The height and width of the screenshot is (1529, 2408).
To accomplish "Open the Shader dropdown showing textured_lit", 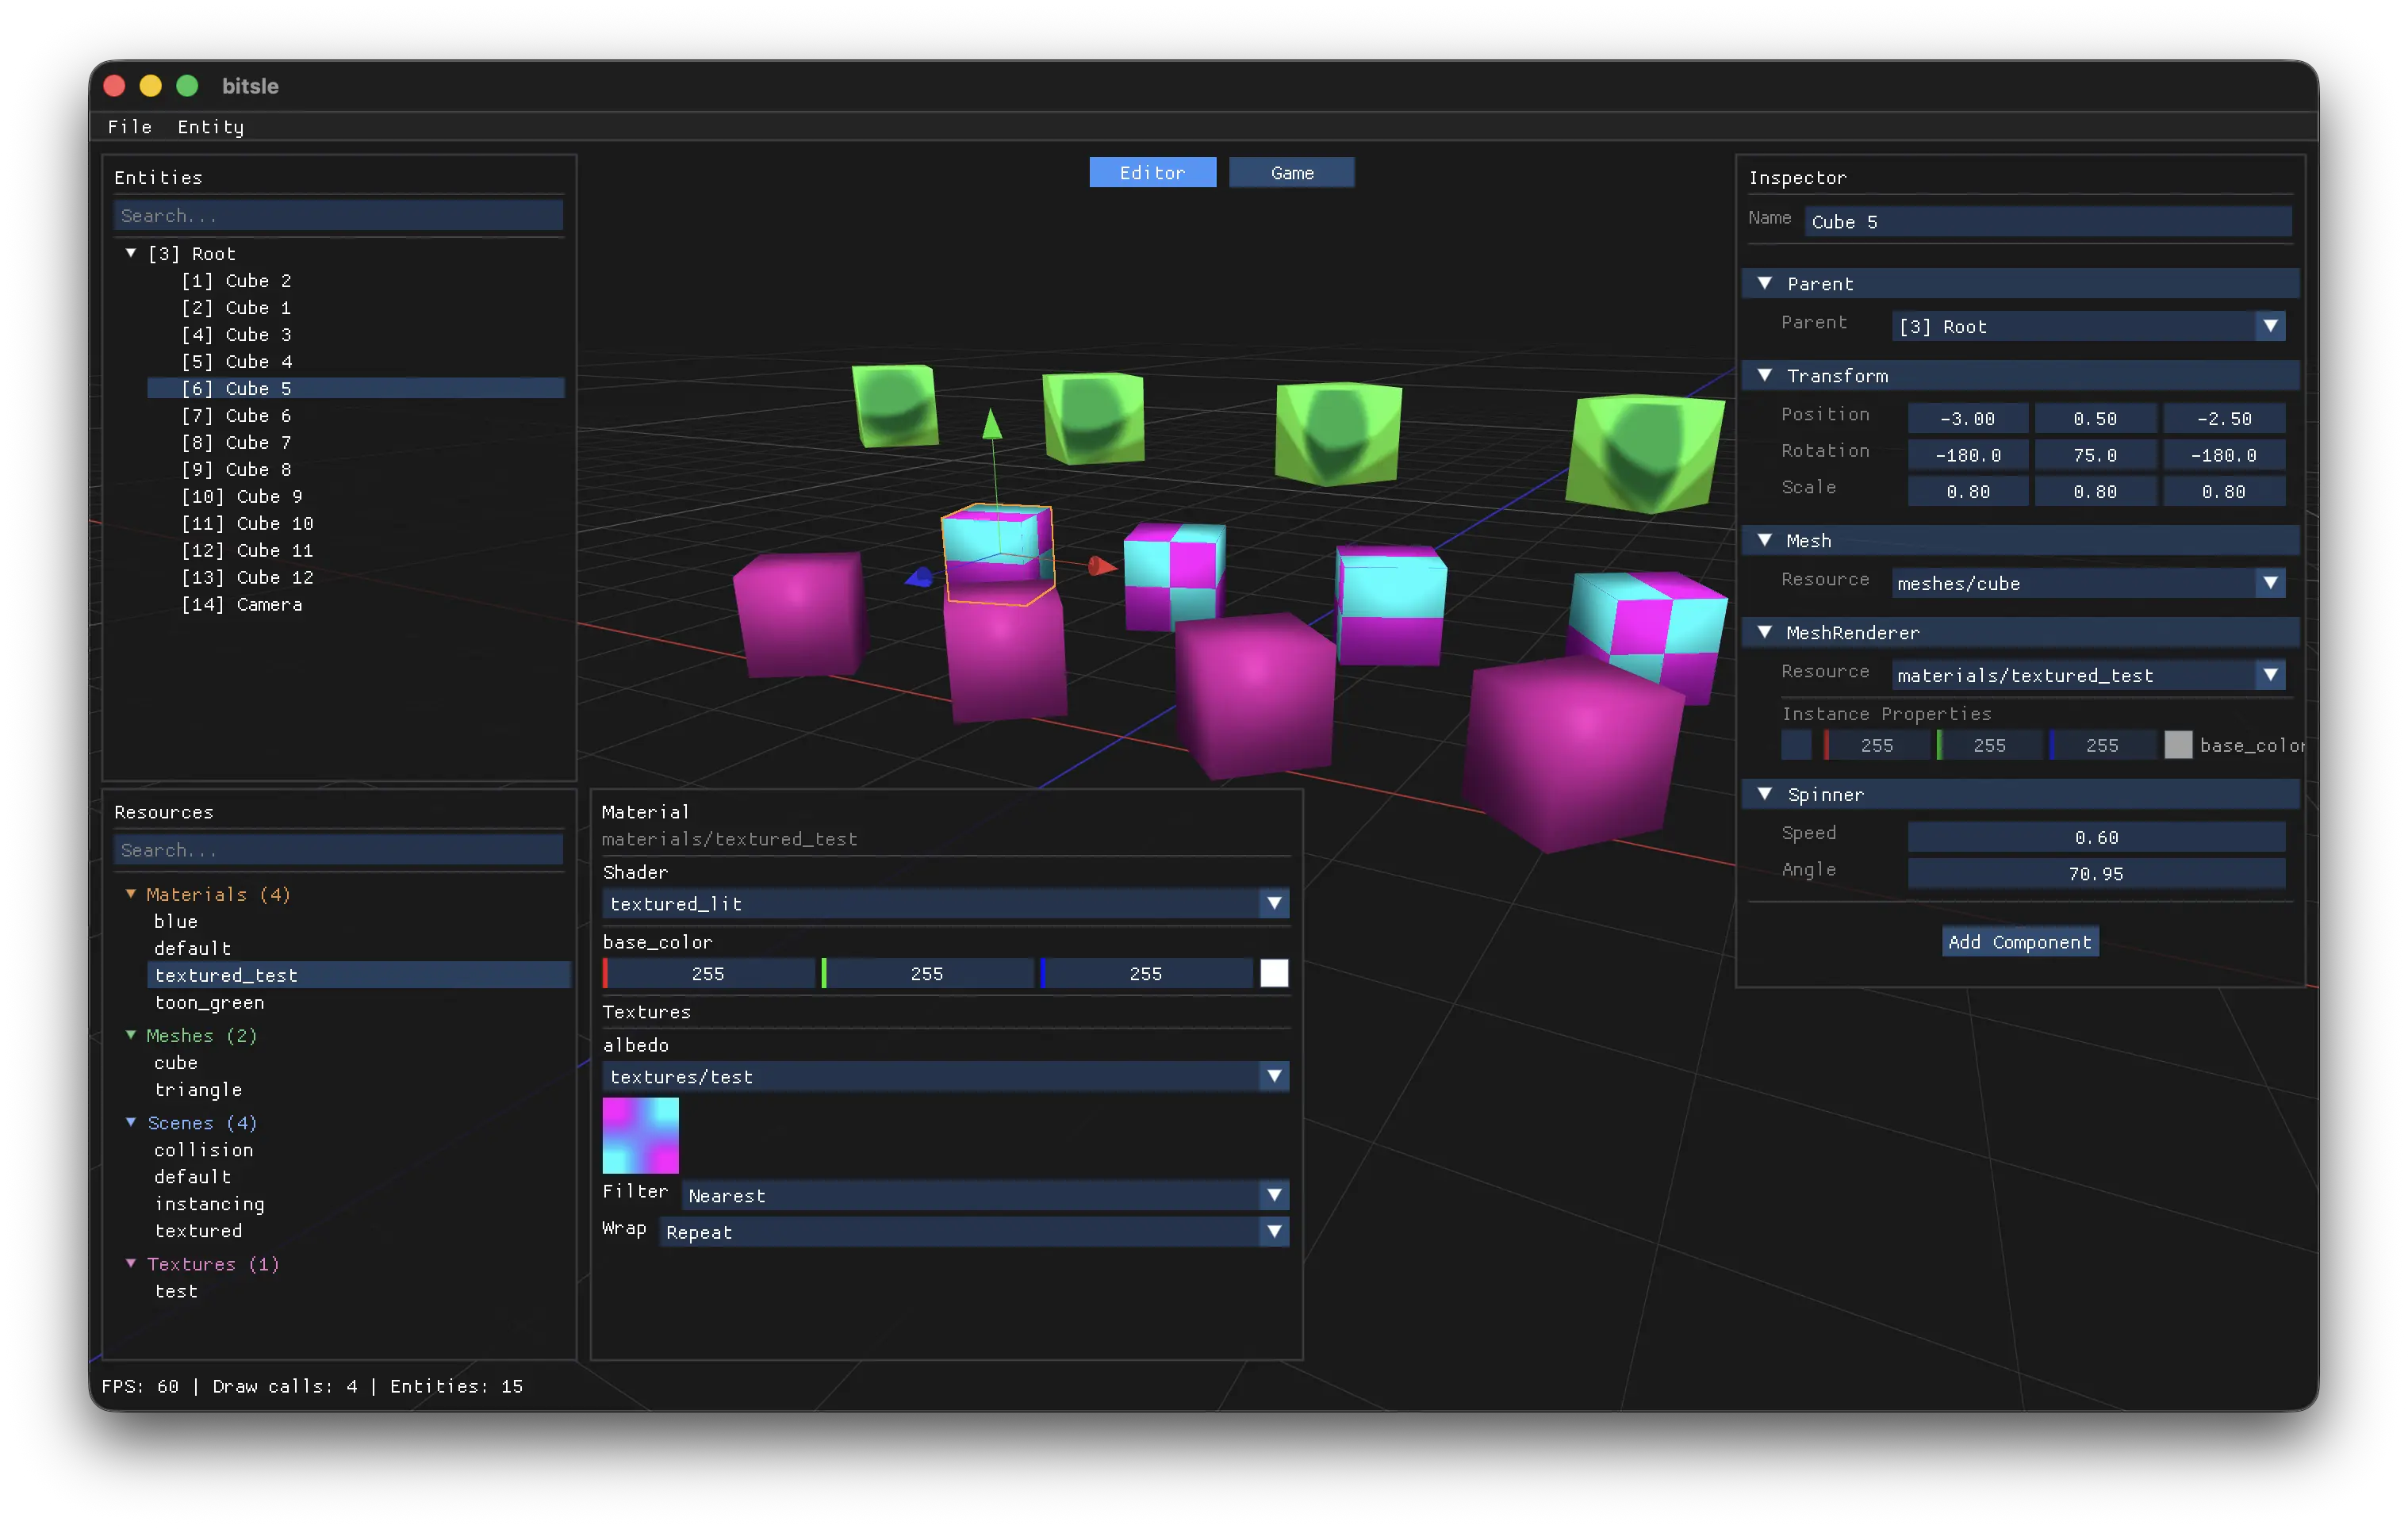I will [x=944, y=903].
